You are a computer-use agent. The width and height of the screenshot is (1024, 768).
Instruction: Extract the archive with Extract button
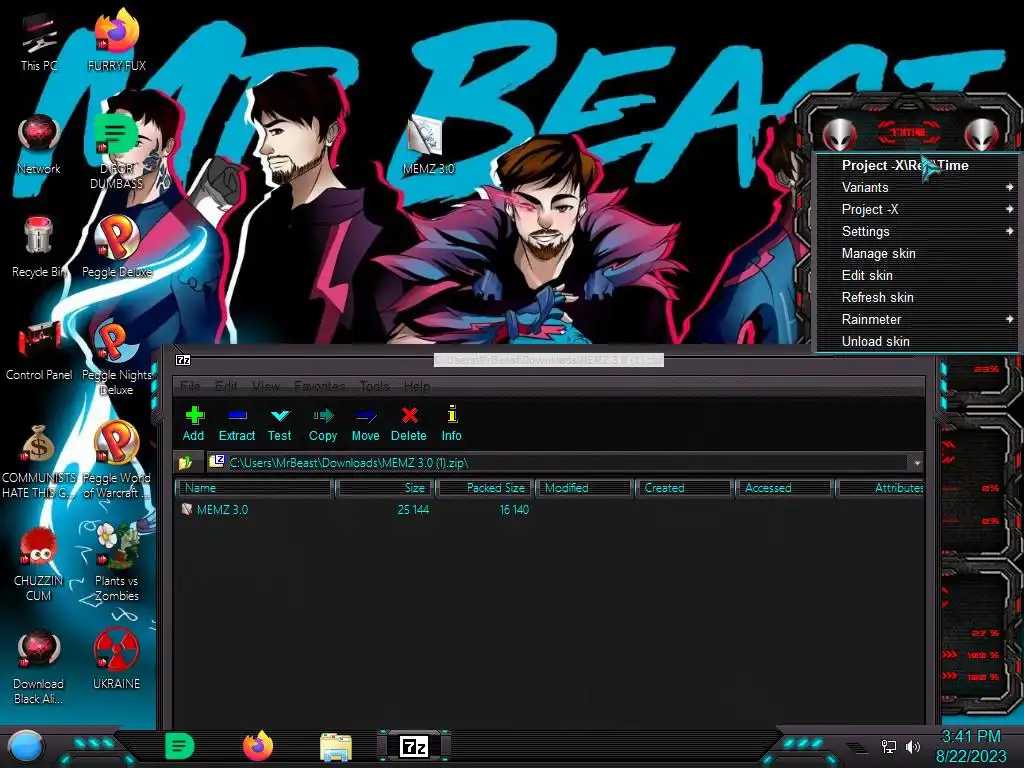tap(236, 423)
